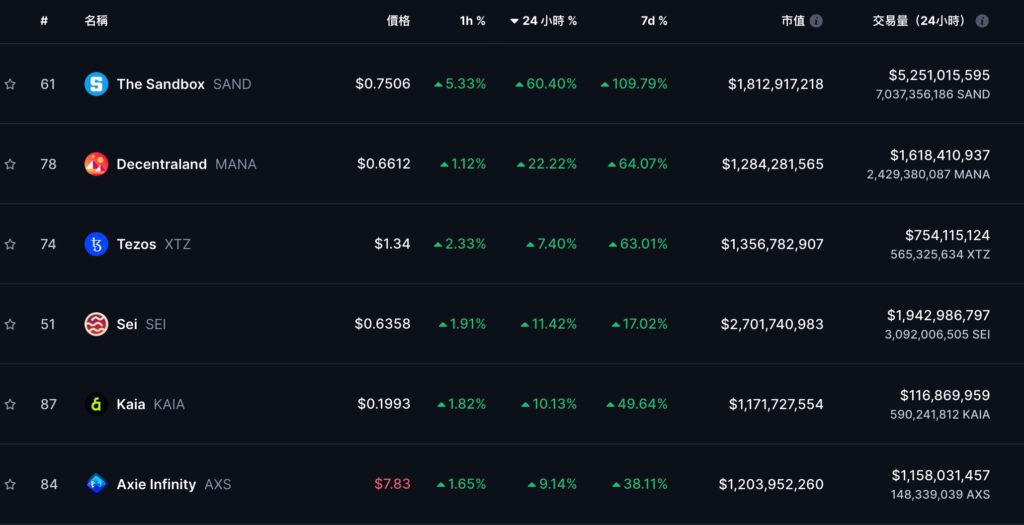This screenshot has height=525, width=1024.
Task: Click the Axie Infinity coin logo icon
Action: coord(96,484)
